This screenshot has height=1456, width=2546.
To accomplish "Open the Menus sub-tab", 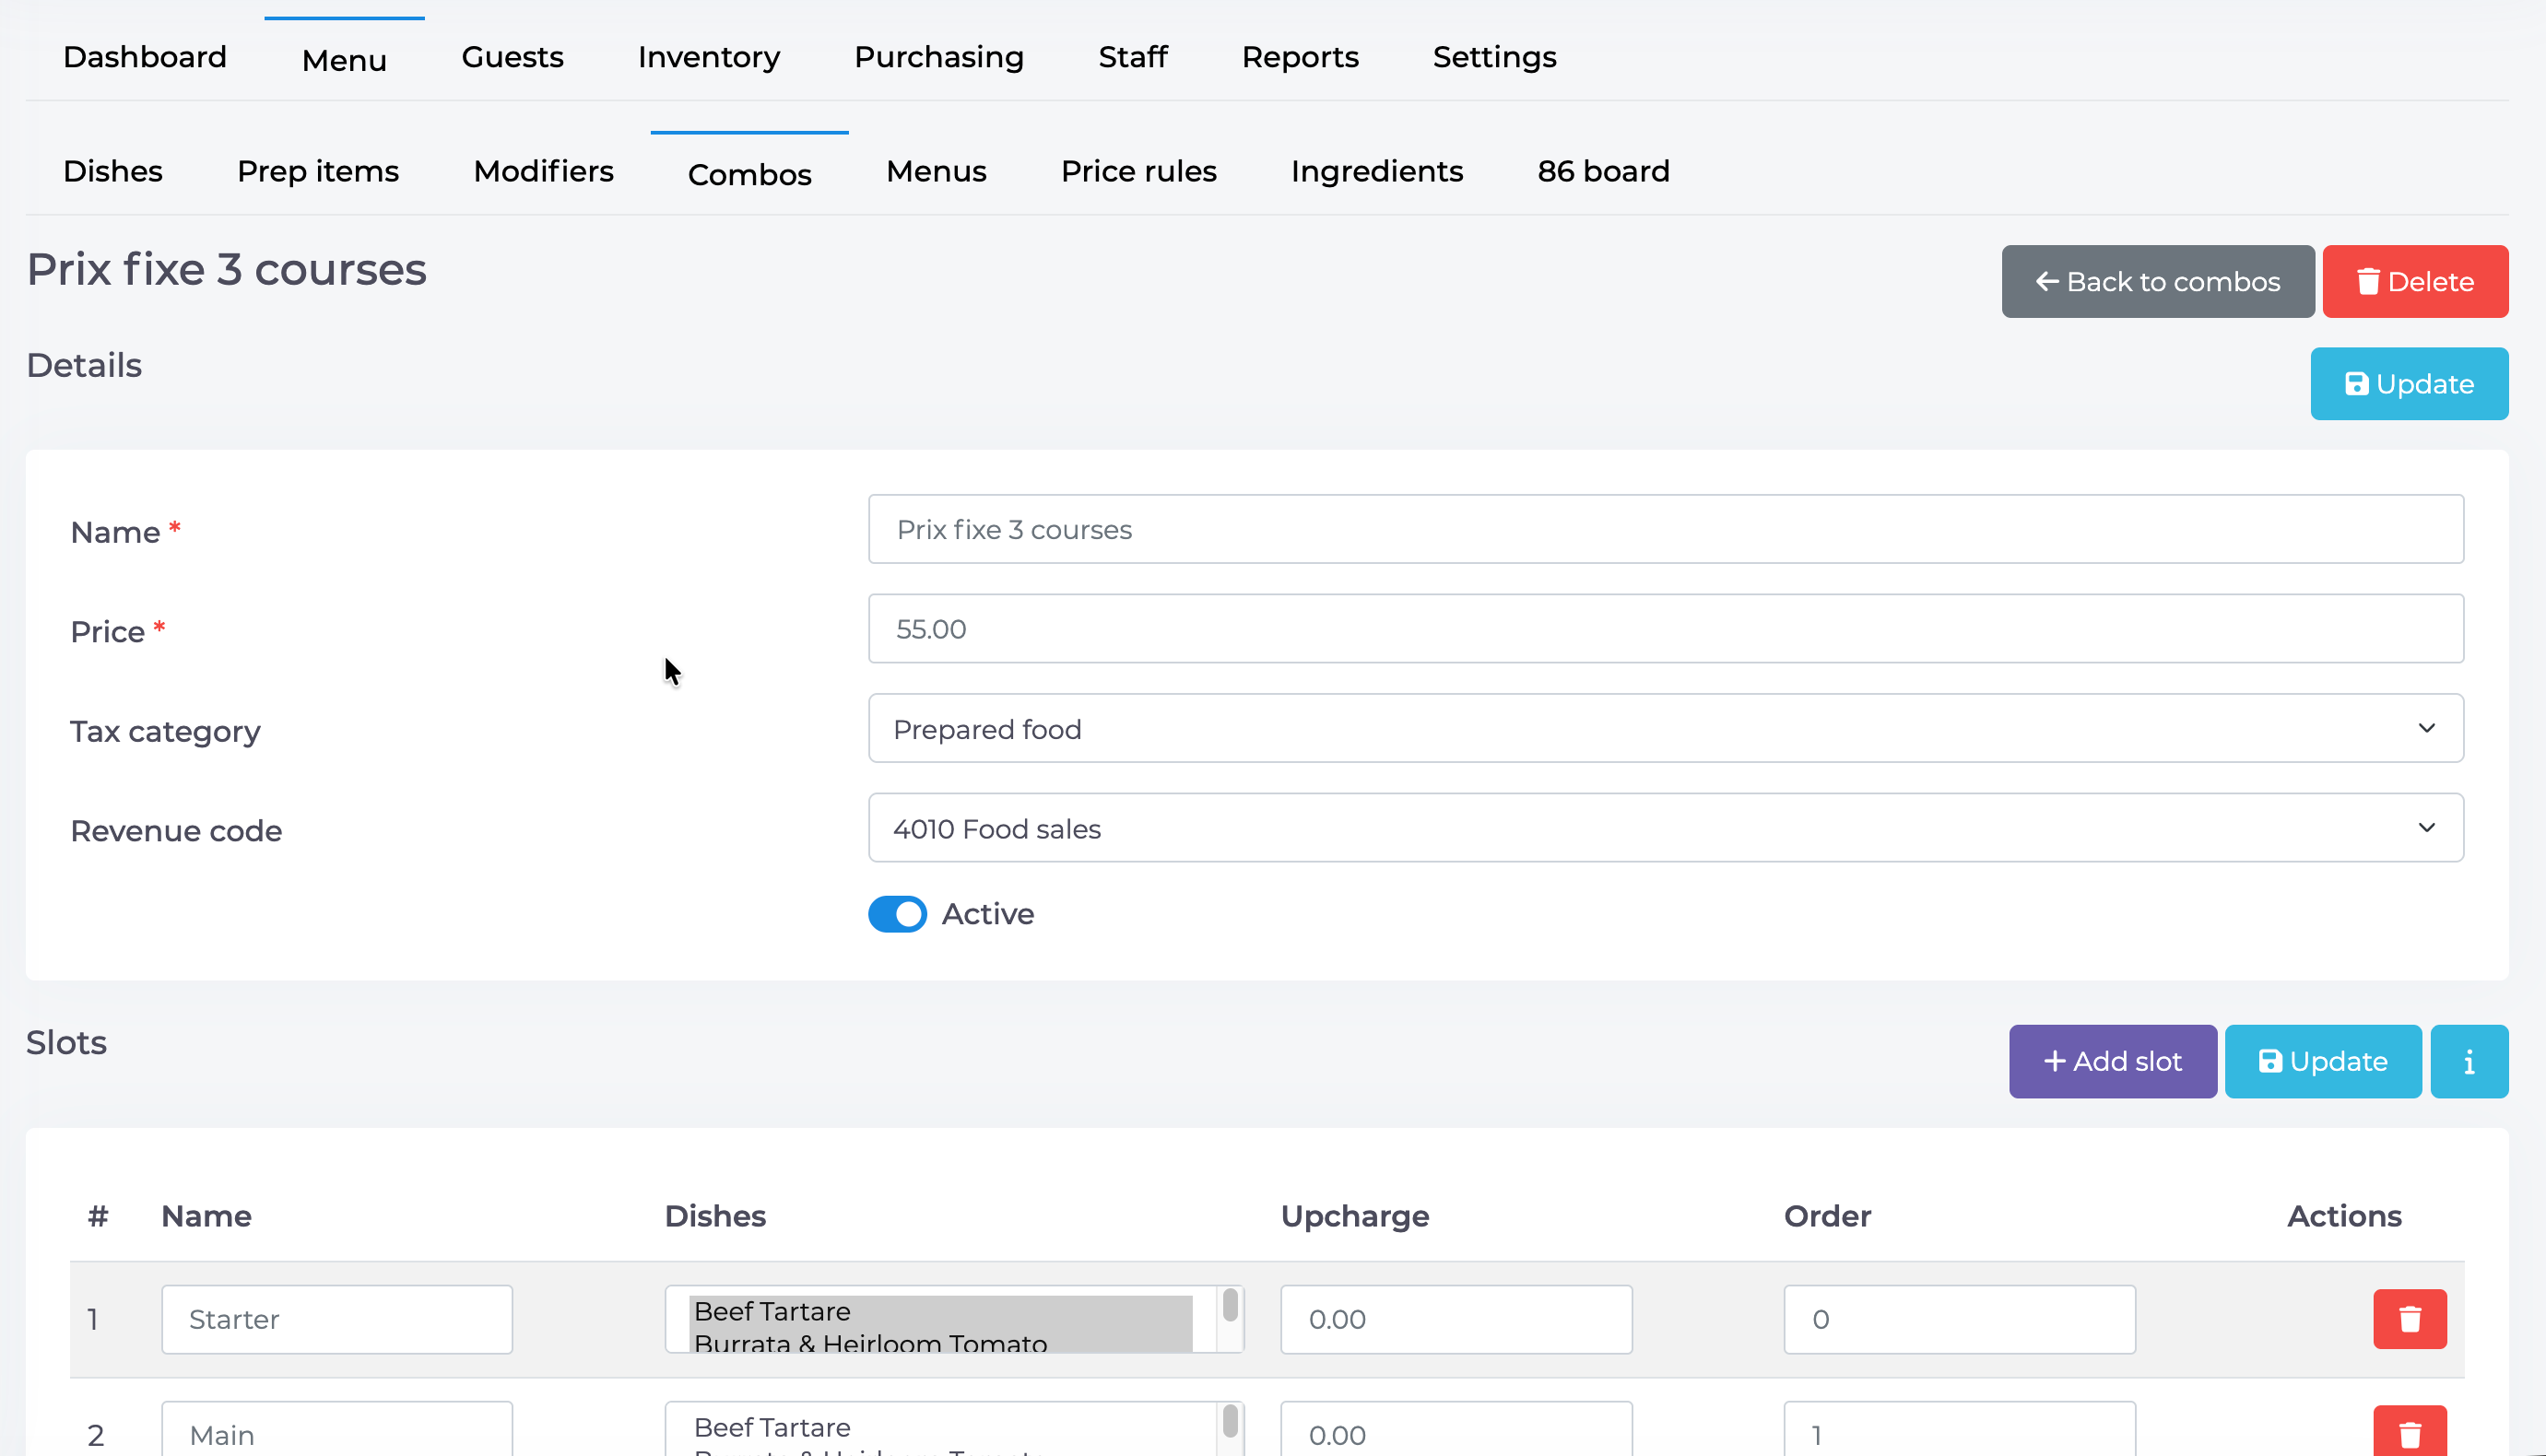I will 936,171.
